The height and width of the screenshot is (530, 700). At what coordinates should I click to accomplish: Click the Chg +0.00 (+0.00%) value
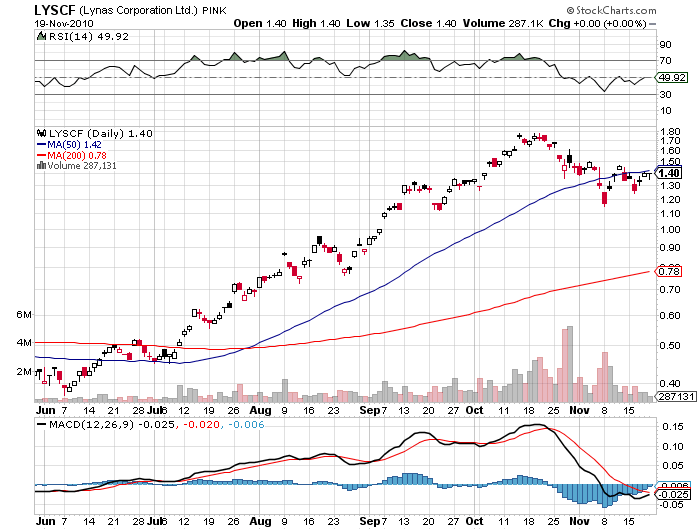[597, 23]
